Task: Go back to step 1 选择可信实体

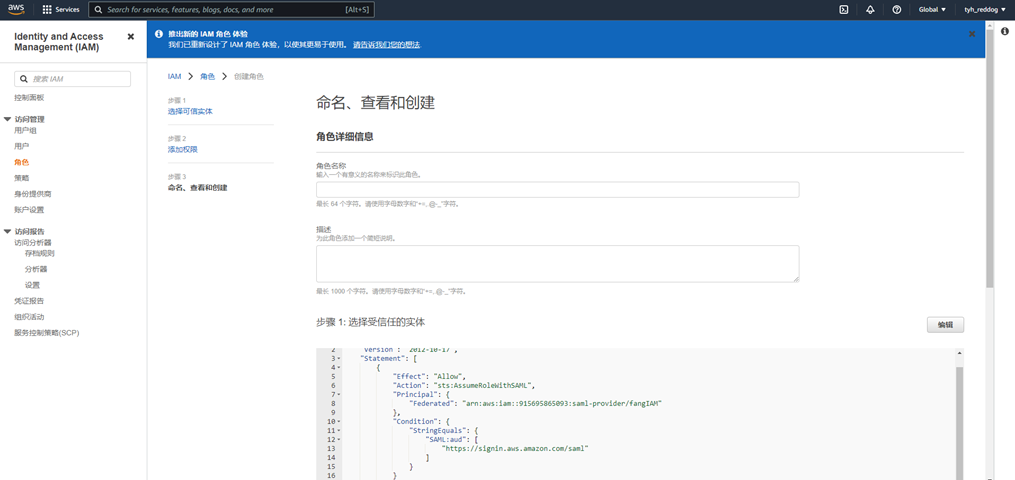Action: click(190, 111)
